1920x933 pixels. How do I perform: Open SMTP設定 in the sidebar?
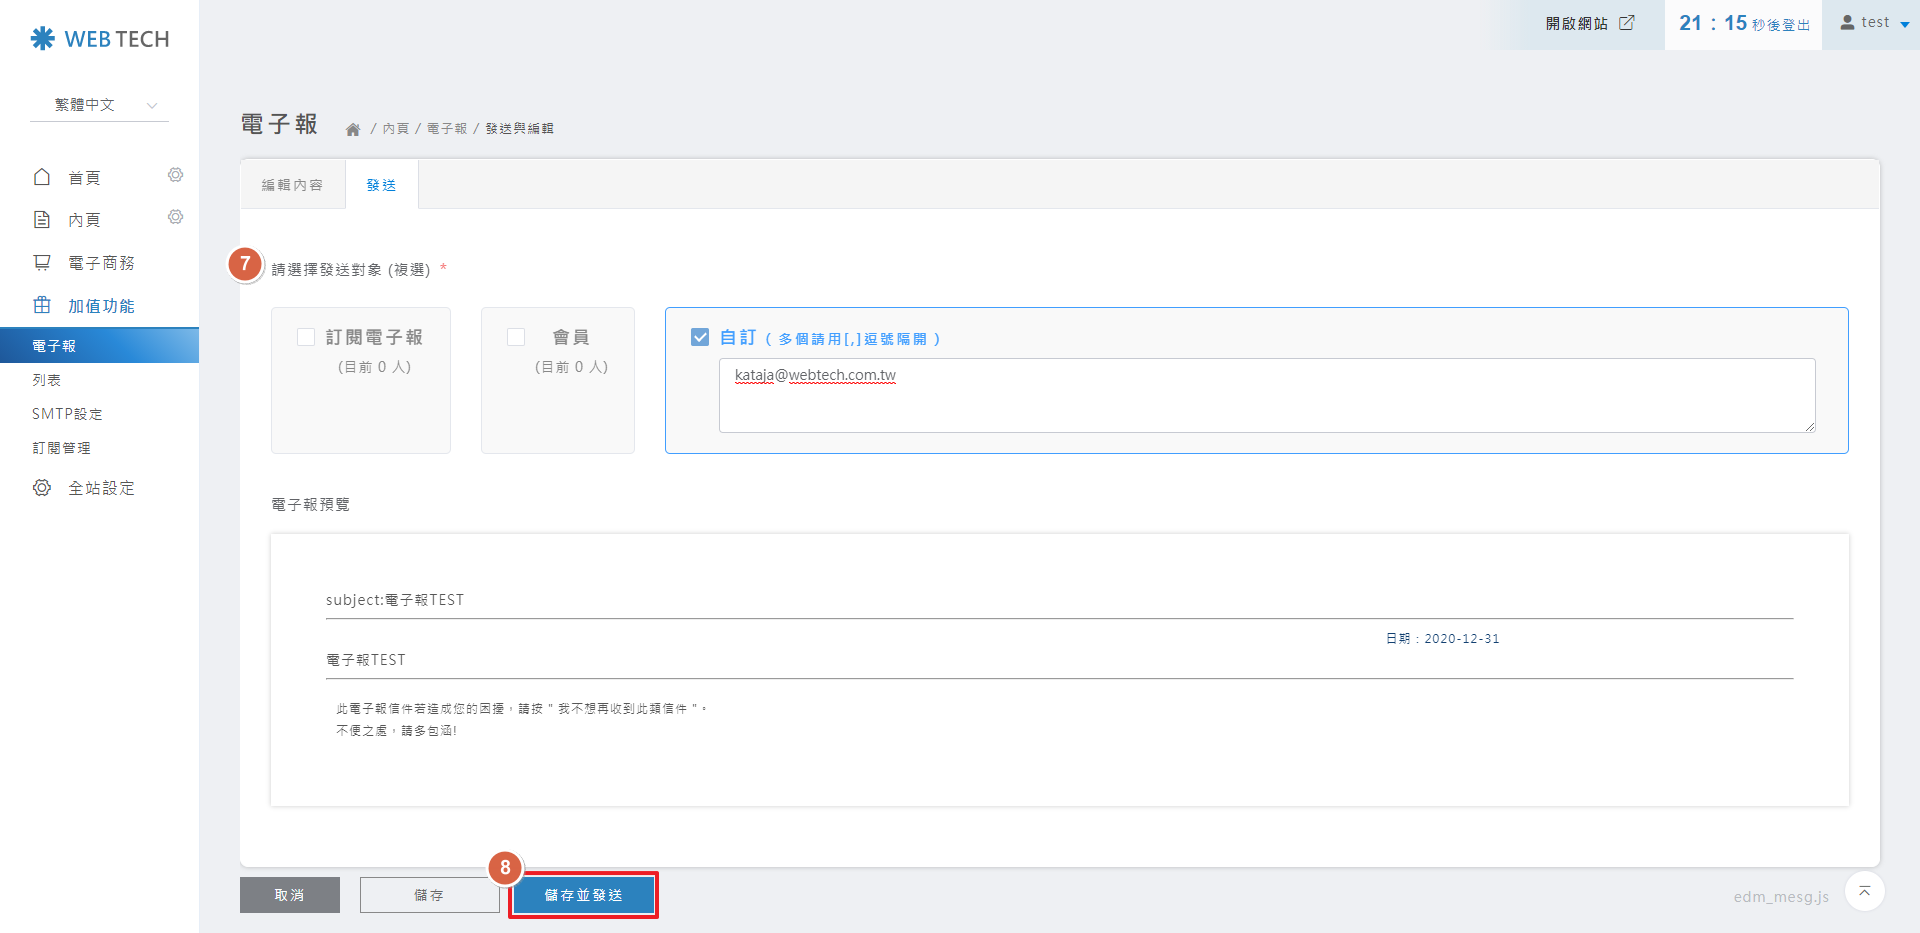pyautogui.click(x=67, y=414)
